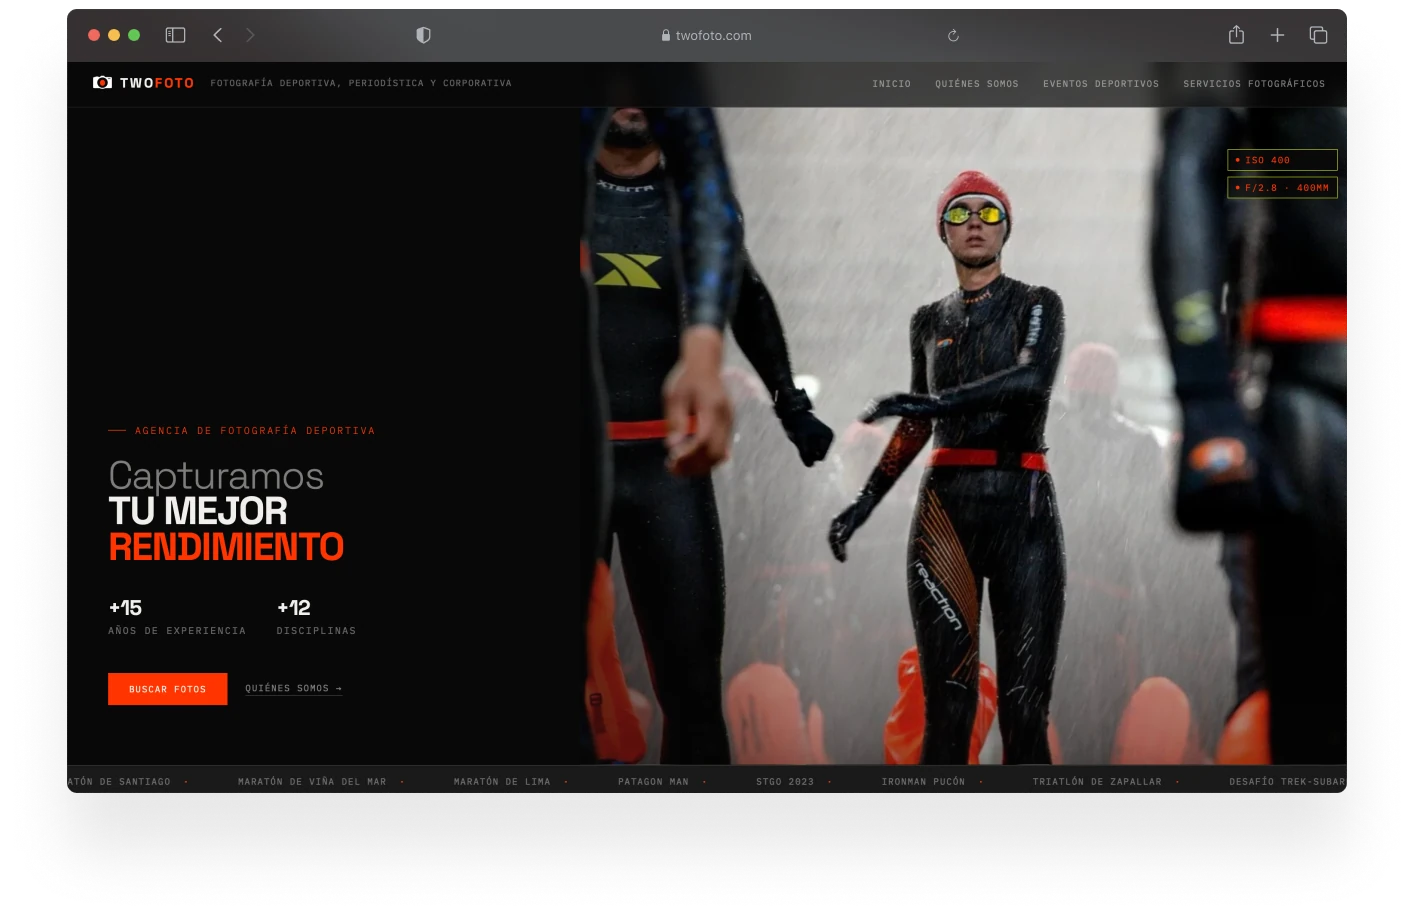Viewport: 1414px width, 918px height.
Task: Select the ISO 400 badge
Action: 1282,160
